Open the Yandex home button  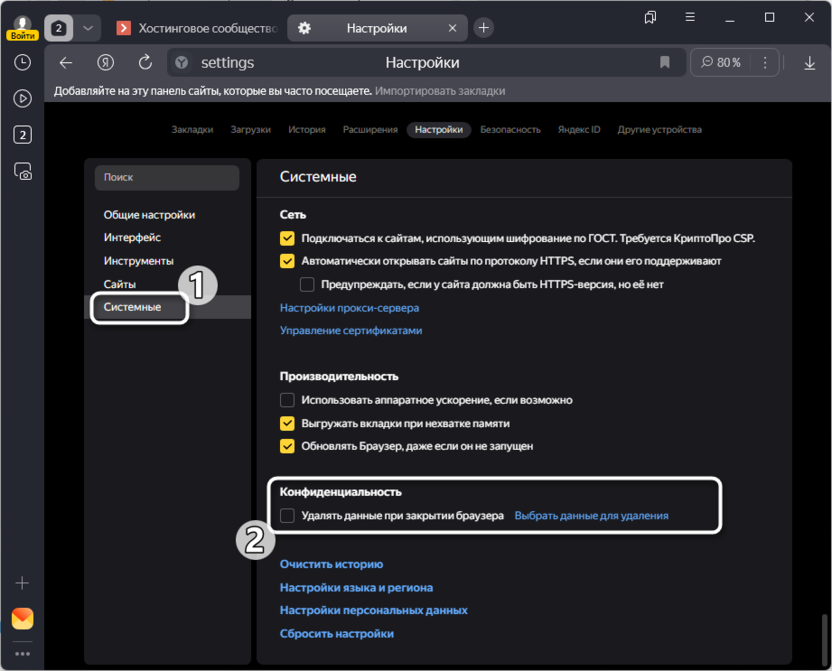pos(105,63)
